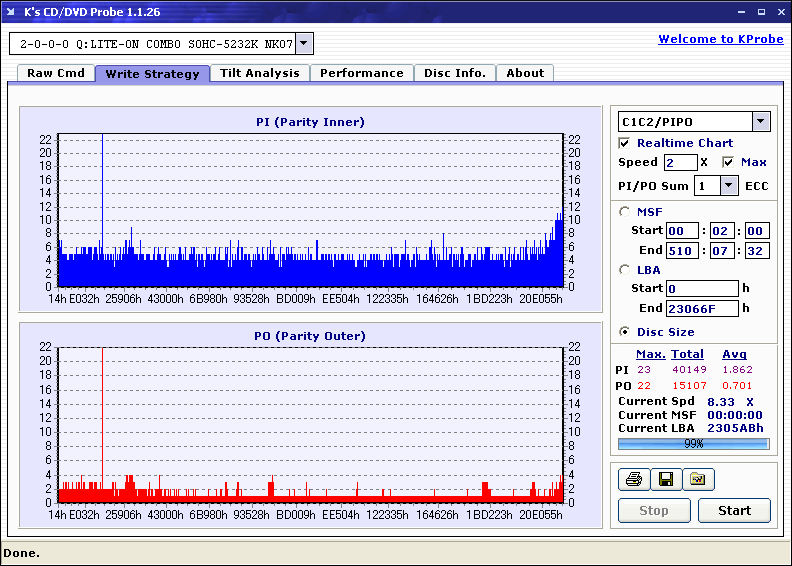
Task: Click the 99% scan progress bar
Action: [x=693, y=443]
